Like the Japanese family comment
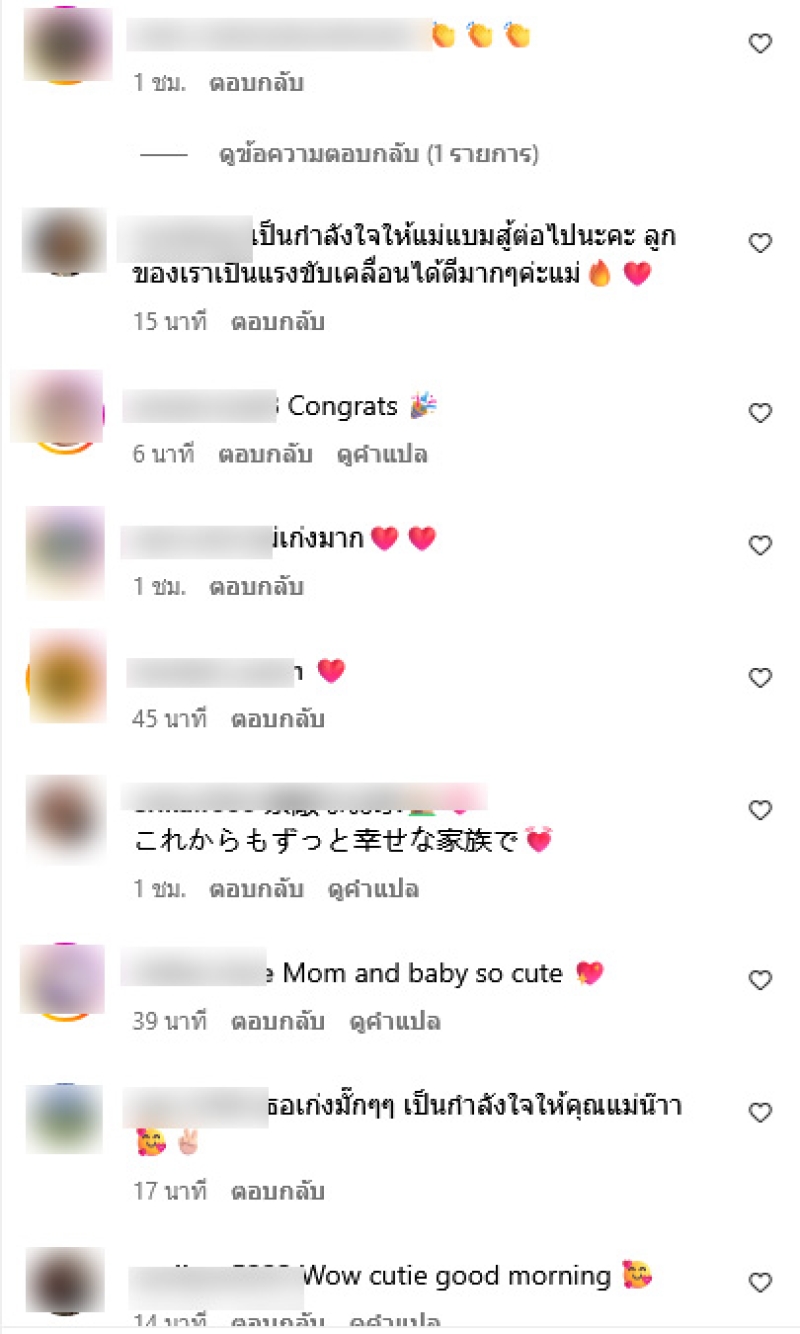 (x=761, y=810)
